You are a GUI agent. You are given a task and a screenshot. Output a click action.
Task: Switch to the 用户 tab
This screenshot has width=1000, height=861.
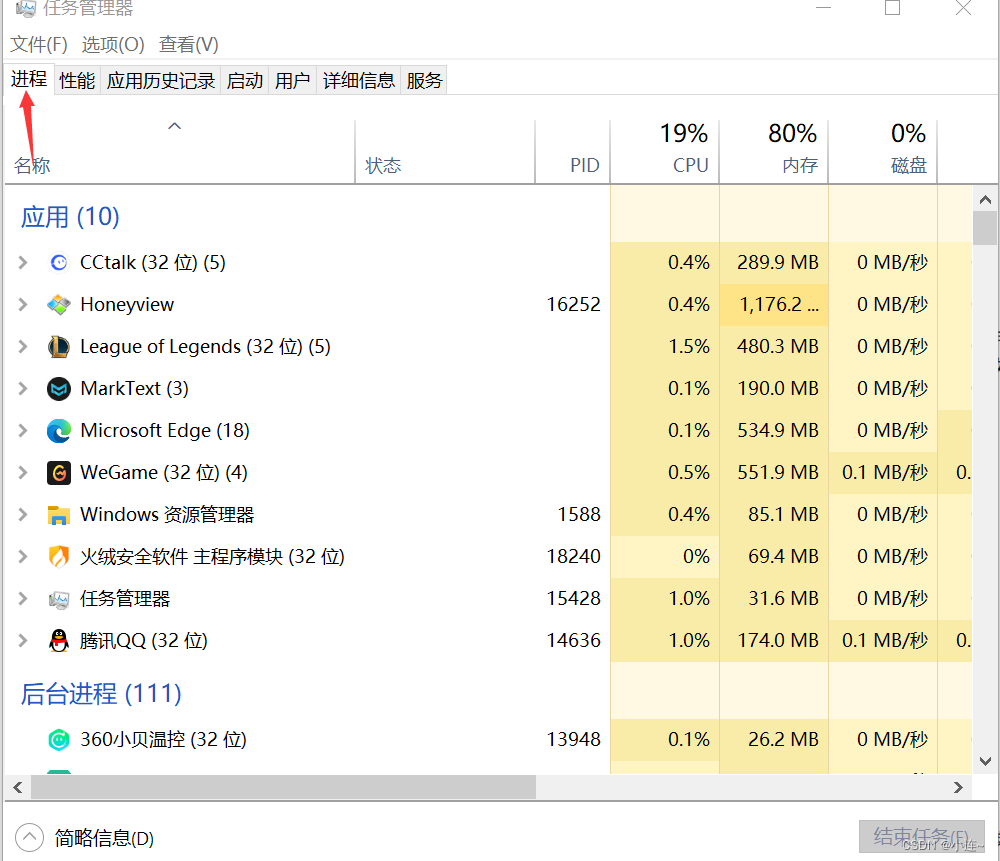(293, 80)
